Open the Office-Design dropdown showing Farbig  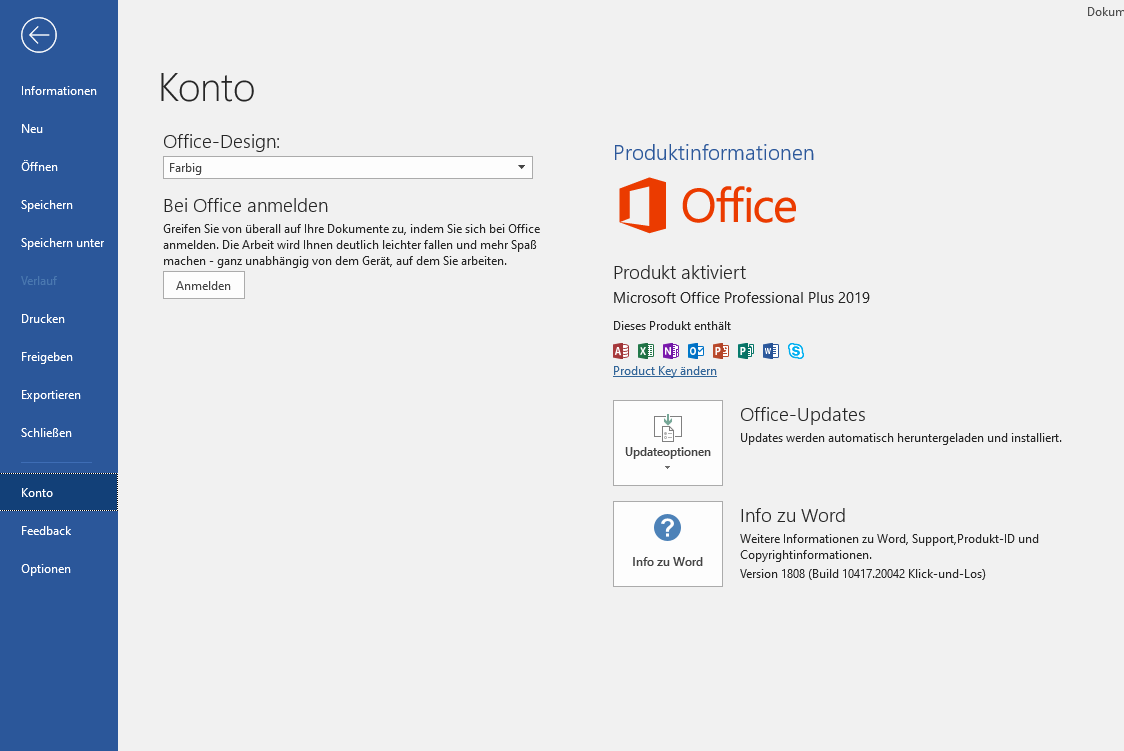(x=347, y=168)
